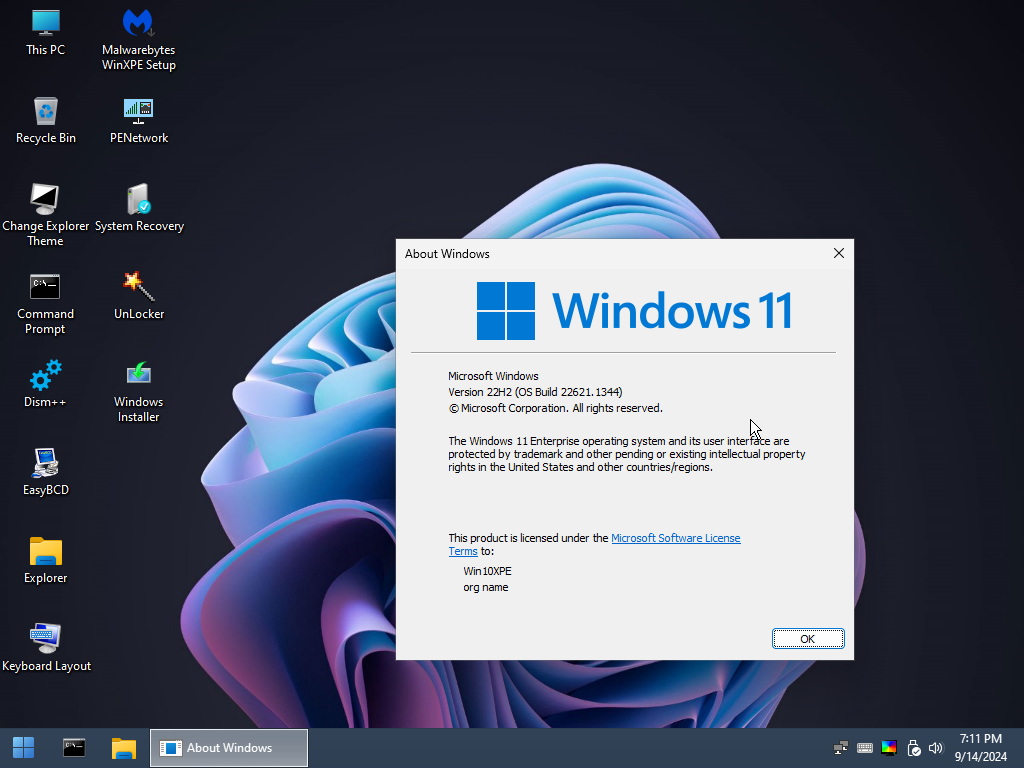Screen dimensions: 1024x768
Task: Open the Start menu button
Action: click(24, 748)
